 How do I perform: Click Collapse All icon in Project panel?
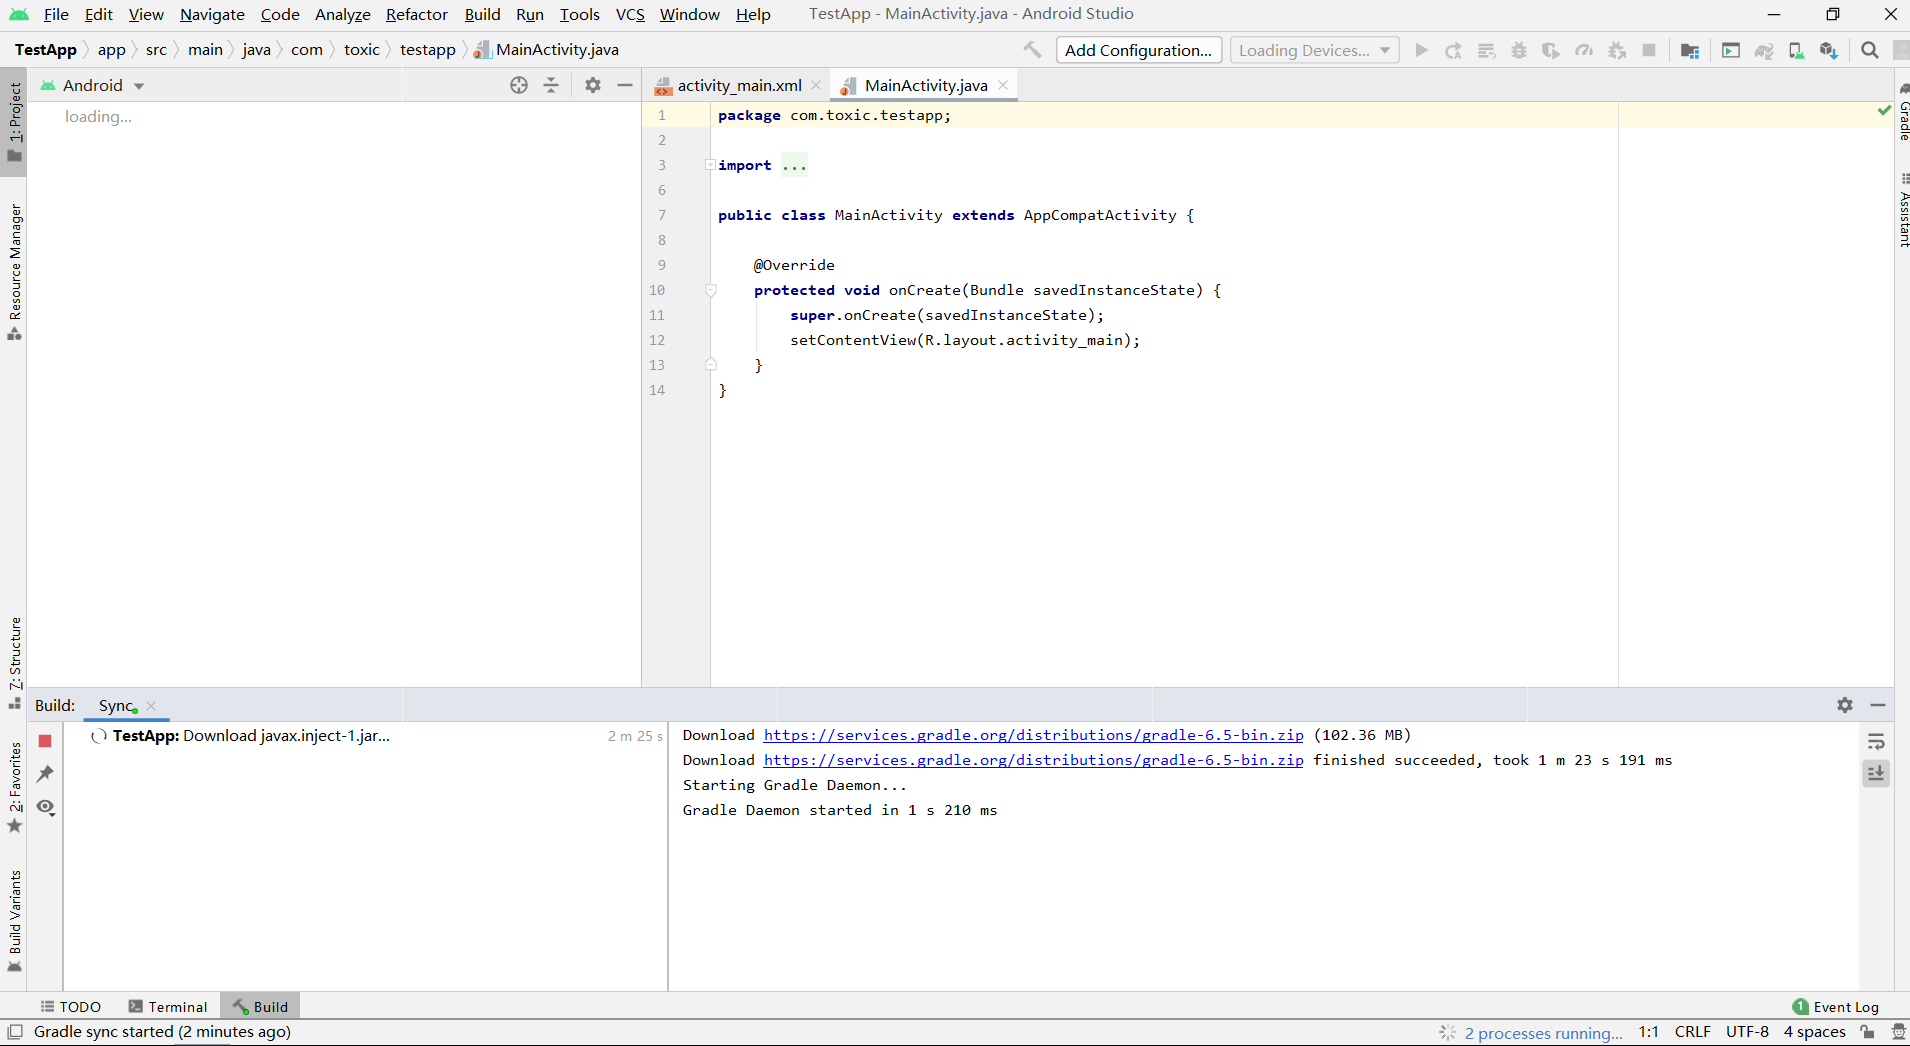pos(551,85)
